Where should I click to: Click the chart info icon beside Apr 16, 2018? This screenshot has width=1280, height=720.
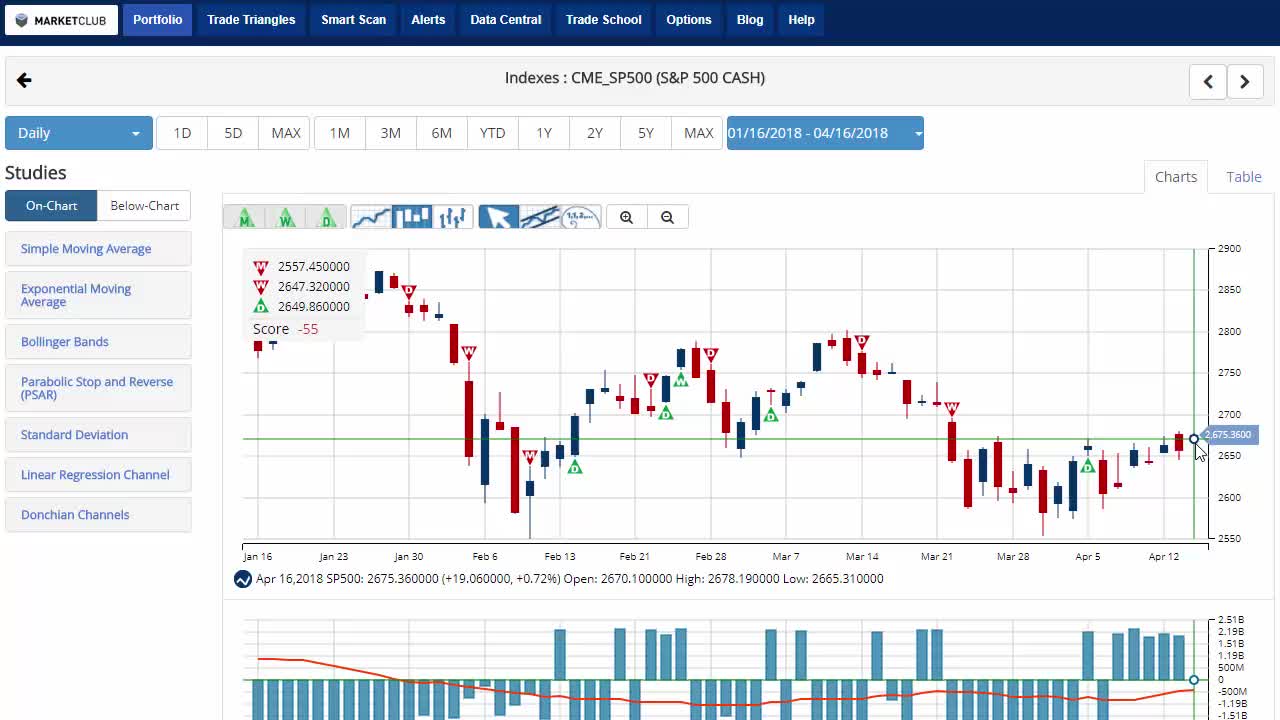242,579
